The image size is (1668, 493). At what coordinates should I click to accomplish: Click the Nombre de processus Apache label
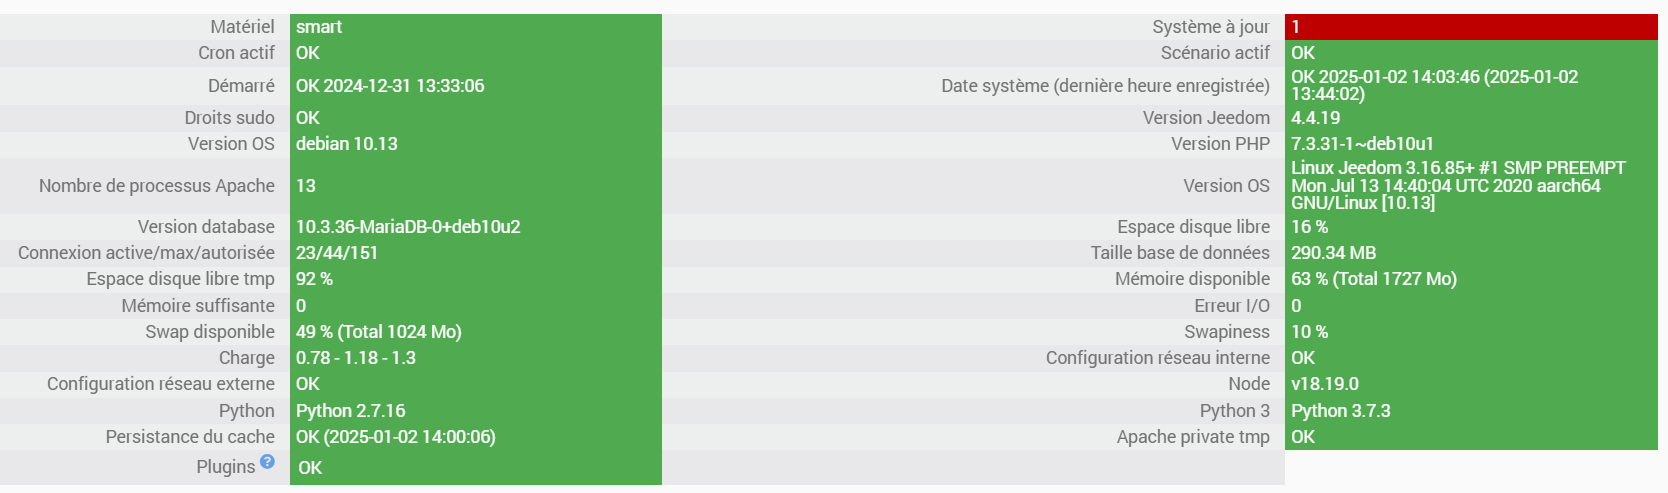coord(157,186)
